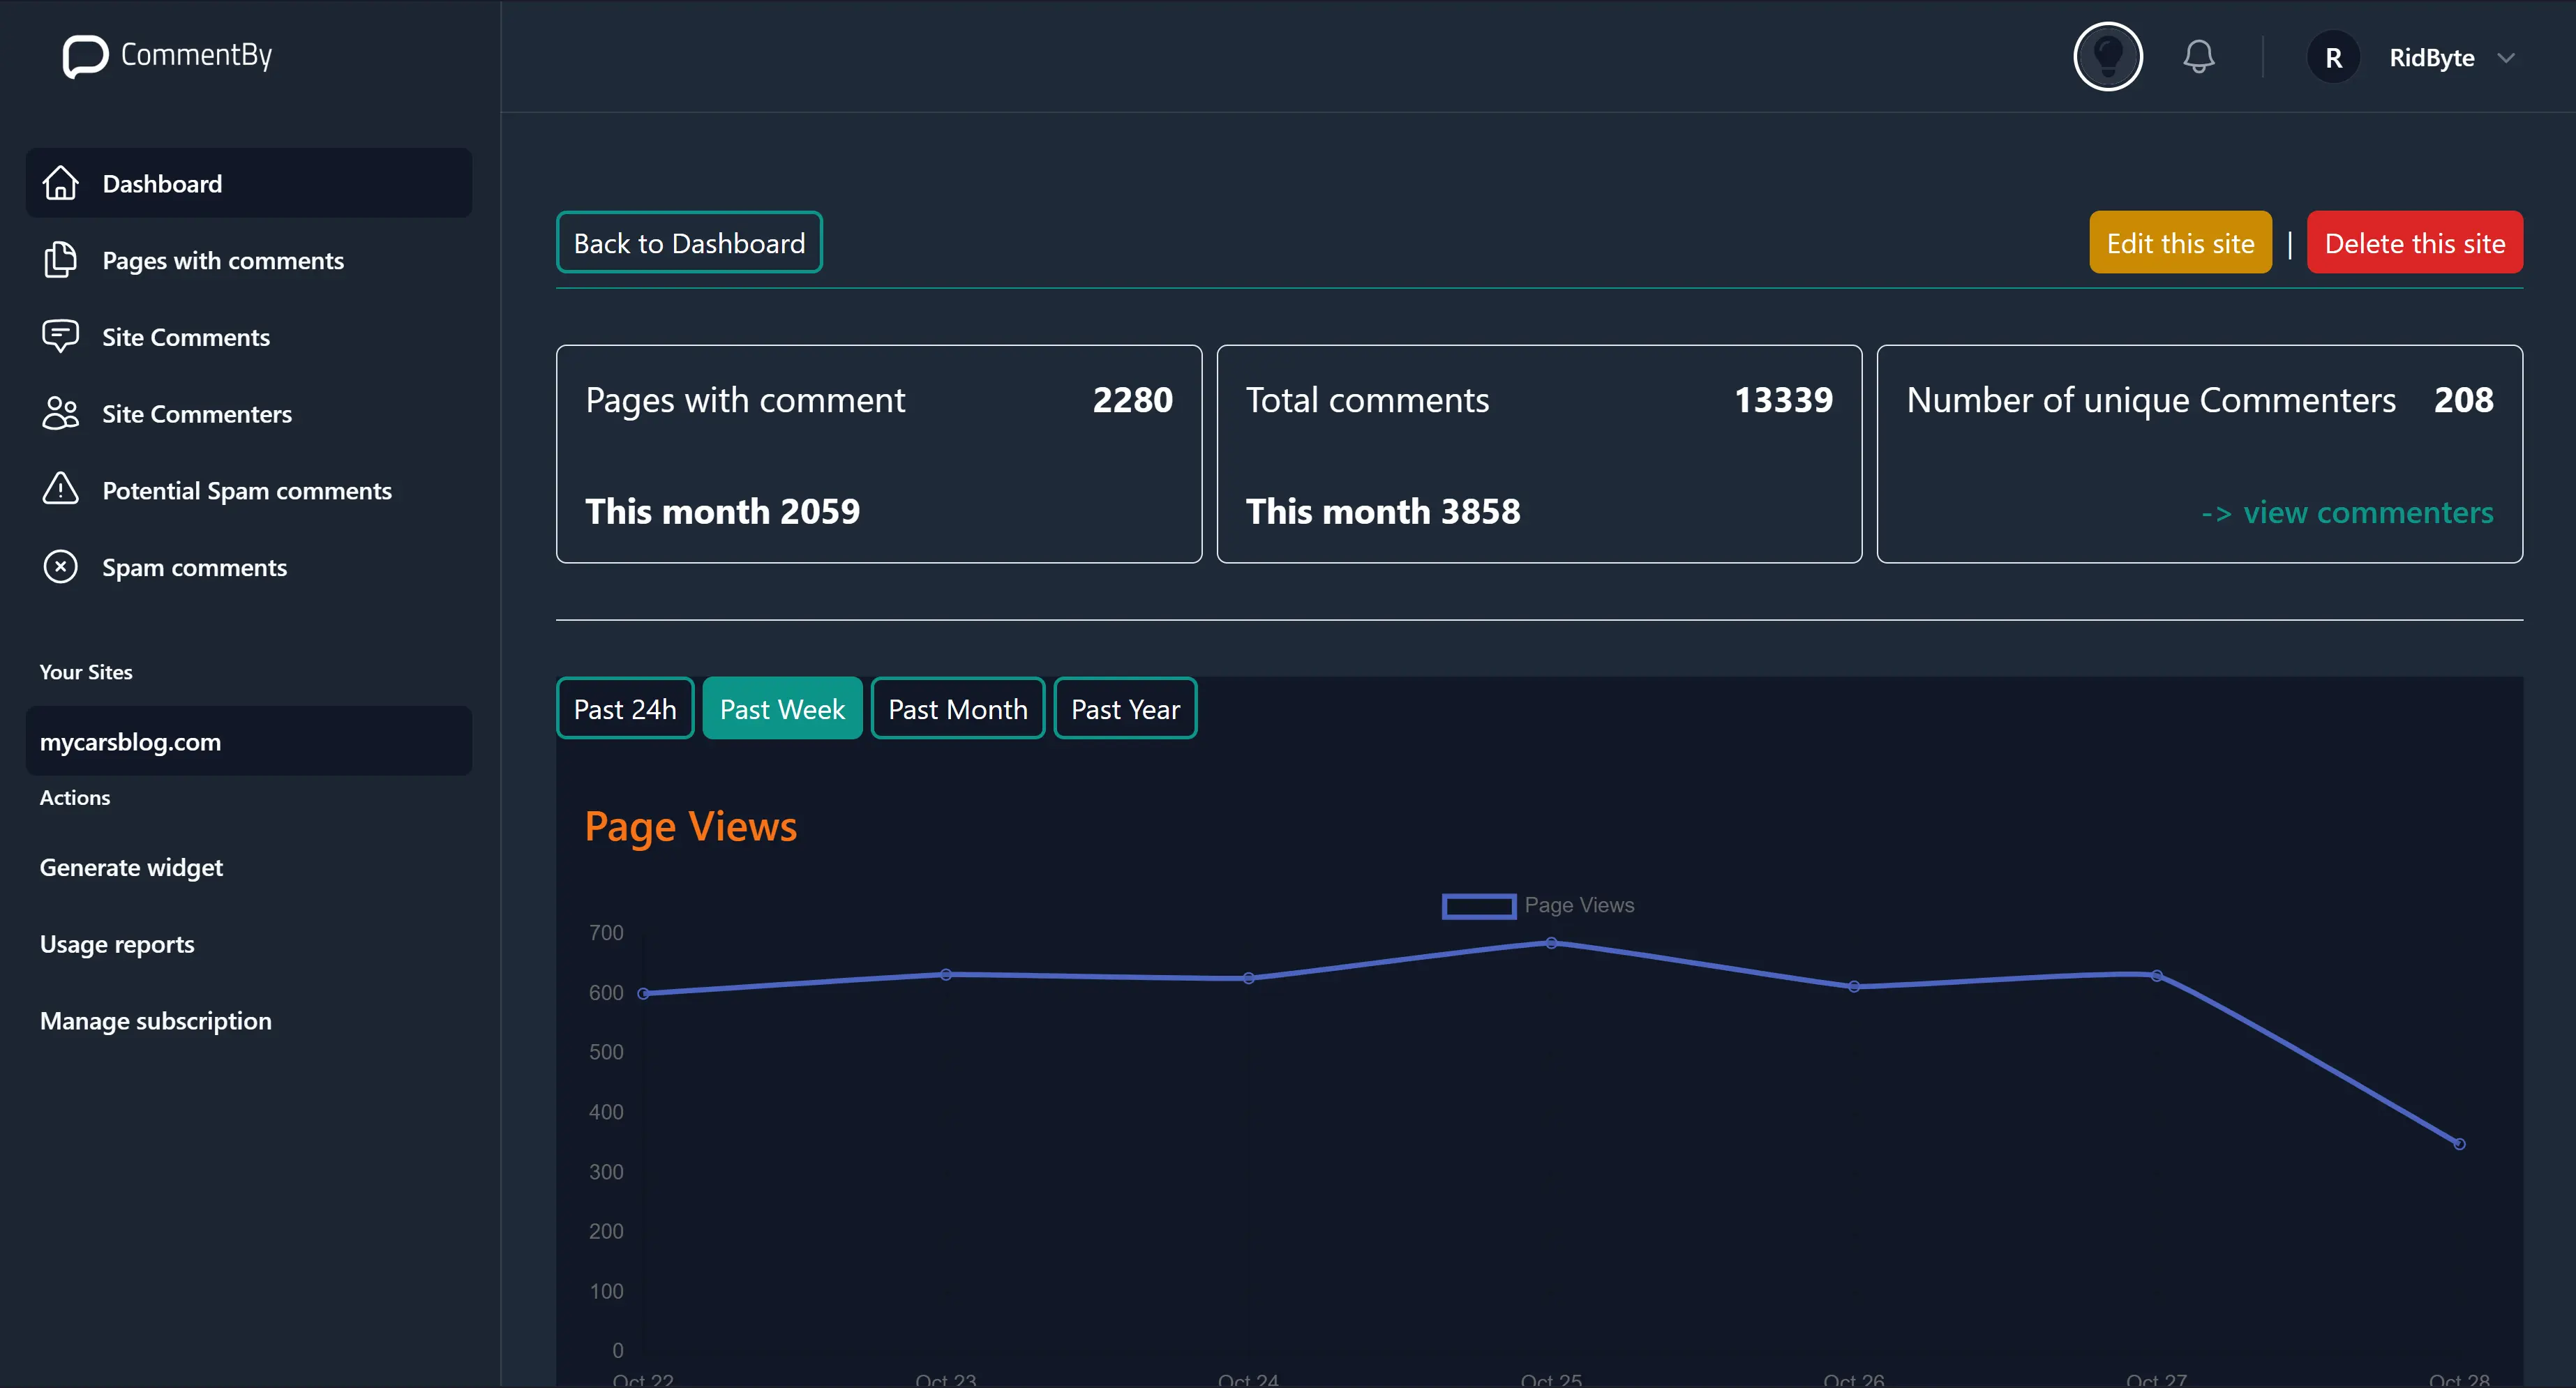Open Usage reports from Actions
The image size is (2576, 1388).
(x=117, y=943)
